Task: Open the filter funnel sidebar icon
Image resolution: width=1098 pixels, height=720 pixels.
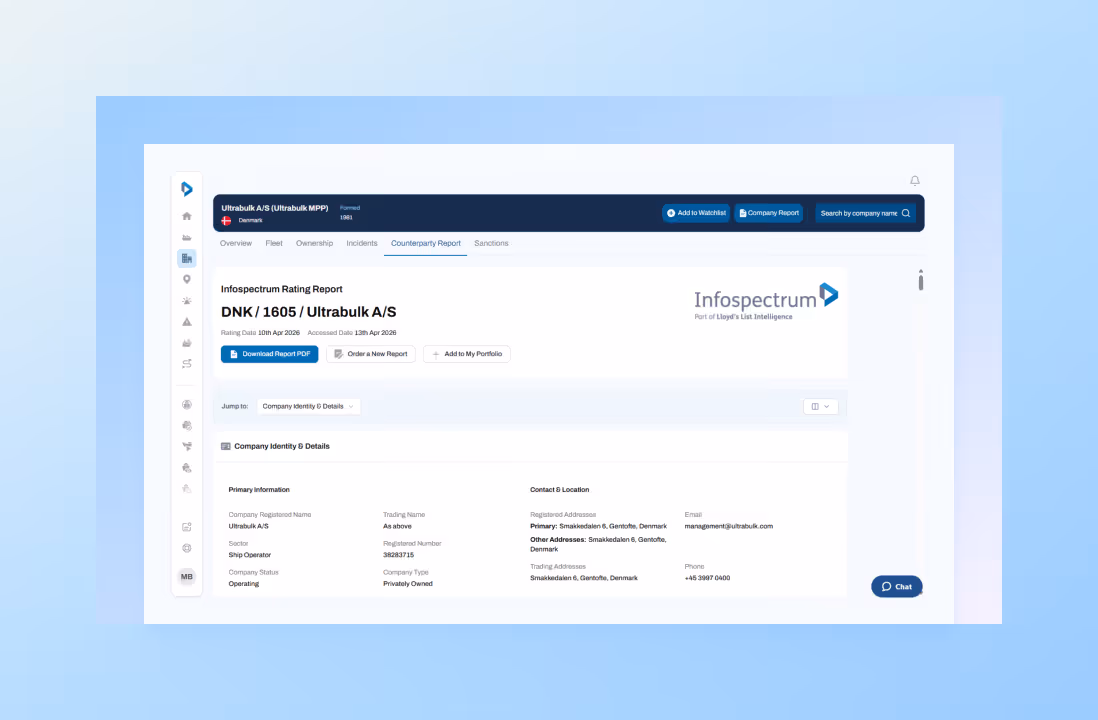Action: (x=187, y=446)
